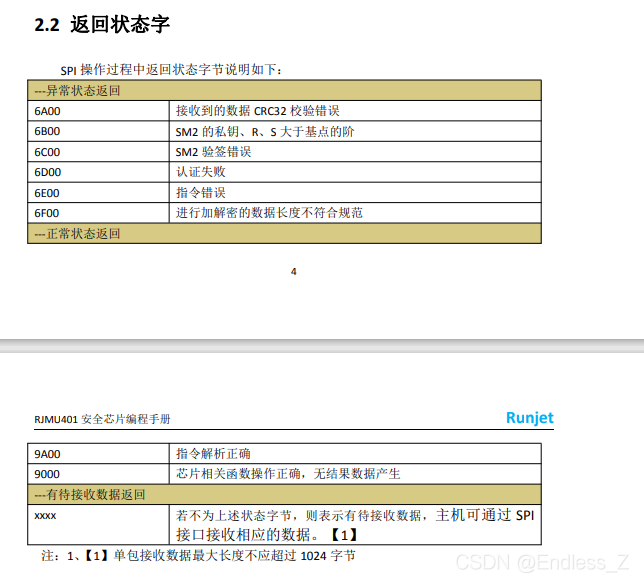Select the xxxx code cell
Viewport: 644px width, 583px height.
(99, 525)
